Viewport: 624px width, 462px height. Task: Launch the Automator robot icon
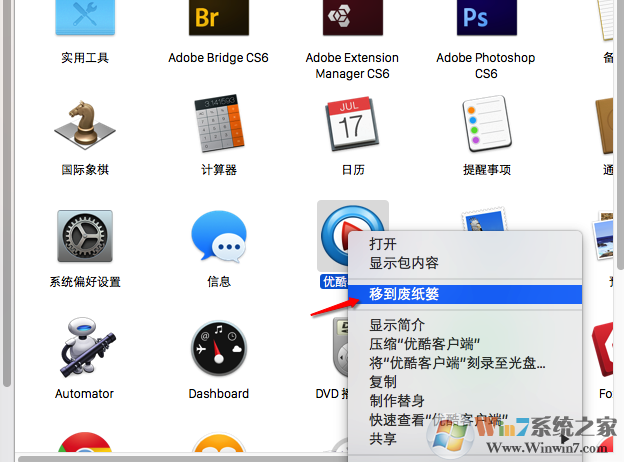pos(85,350)
